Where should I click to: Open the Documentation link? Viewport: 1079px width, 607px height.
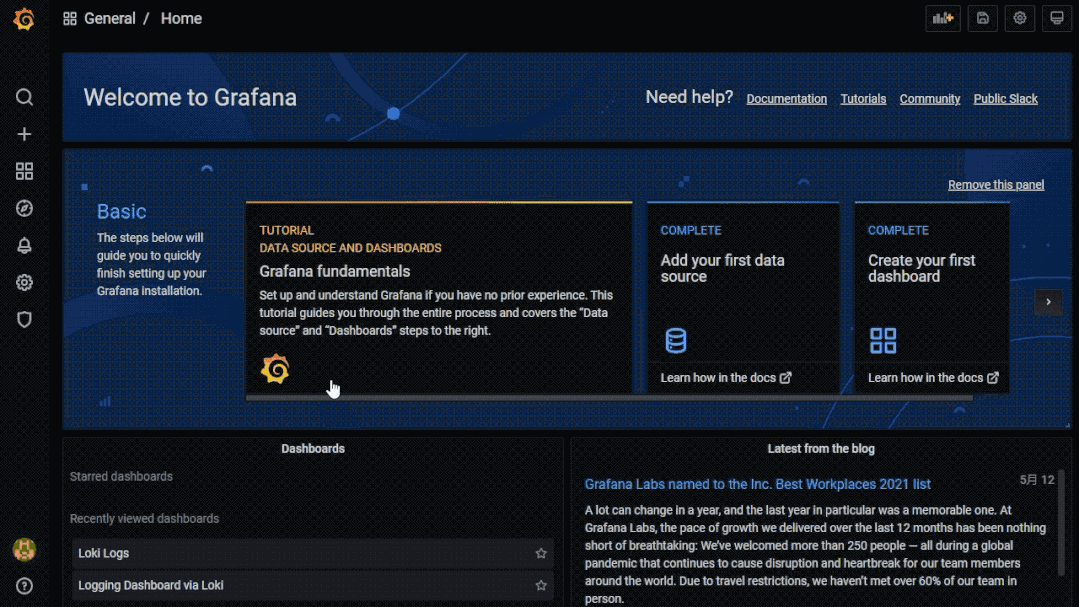[787, 99]
